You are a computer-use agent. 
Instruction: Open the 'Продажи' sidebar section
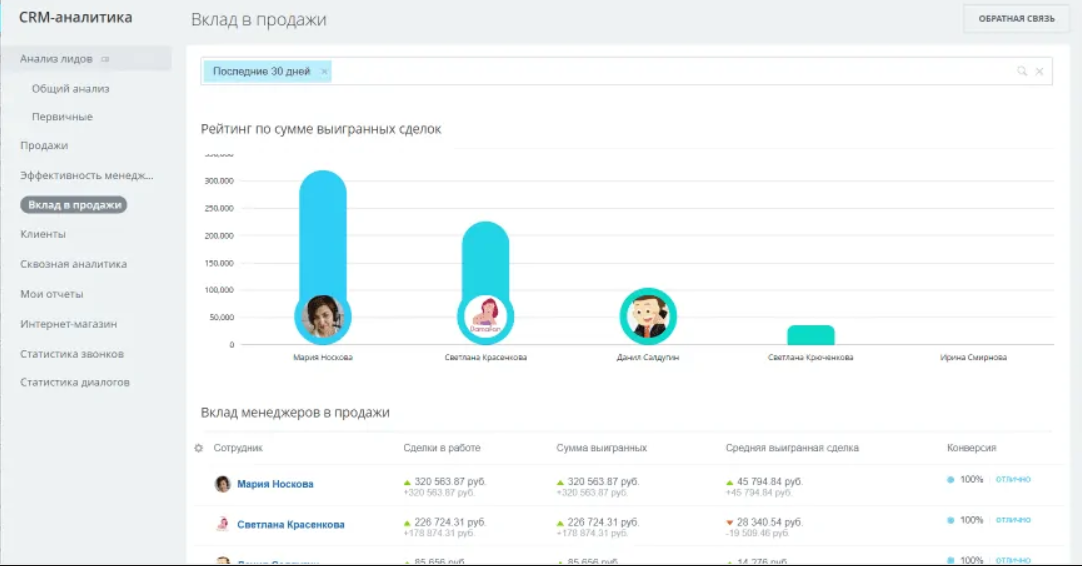44,146
